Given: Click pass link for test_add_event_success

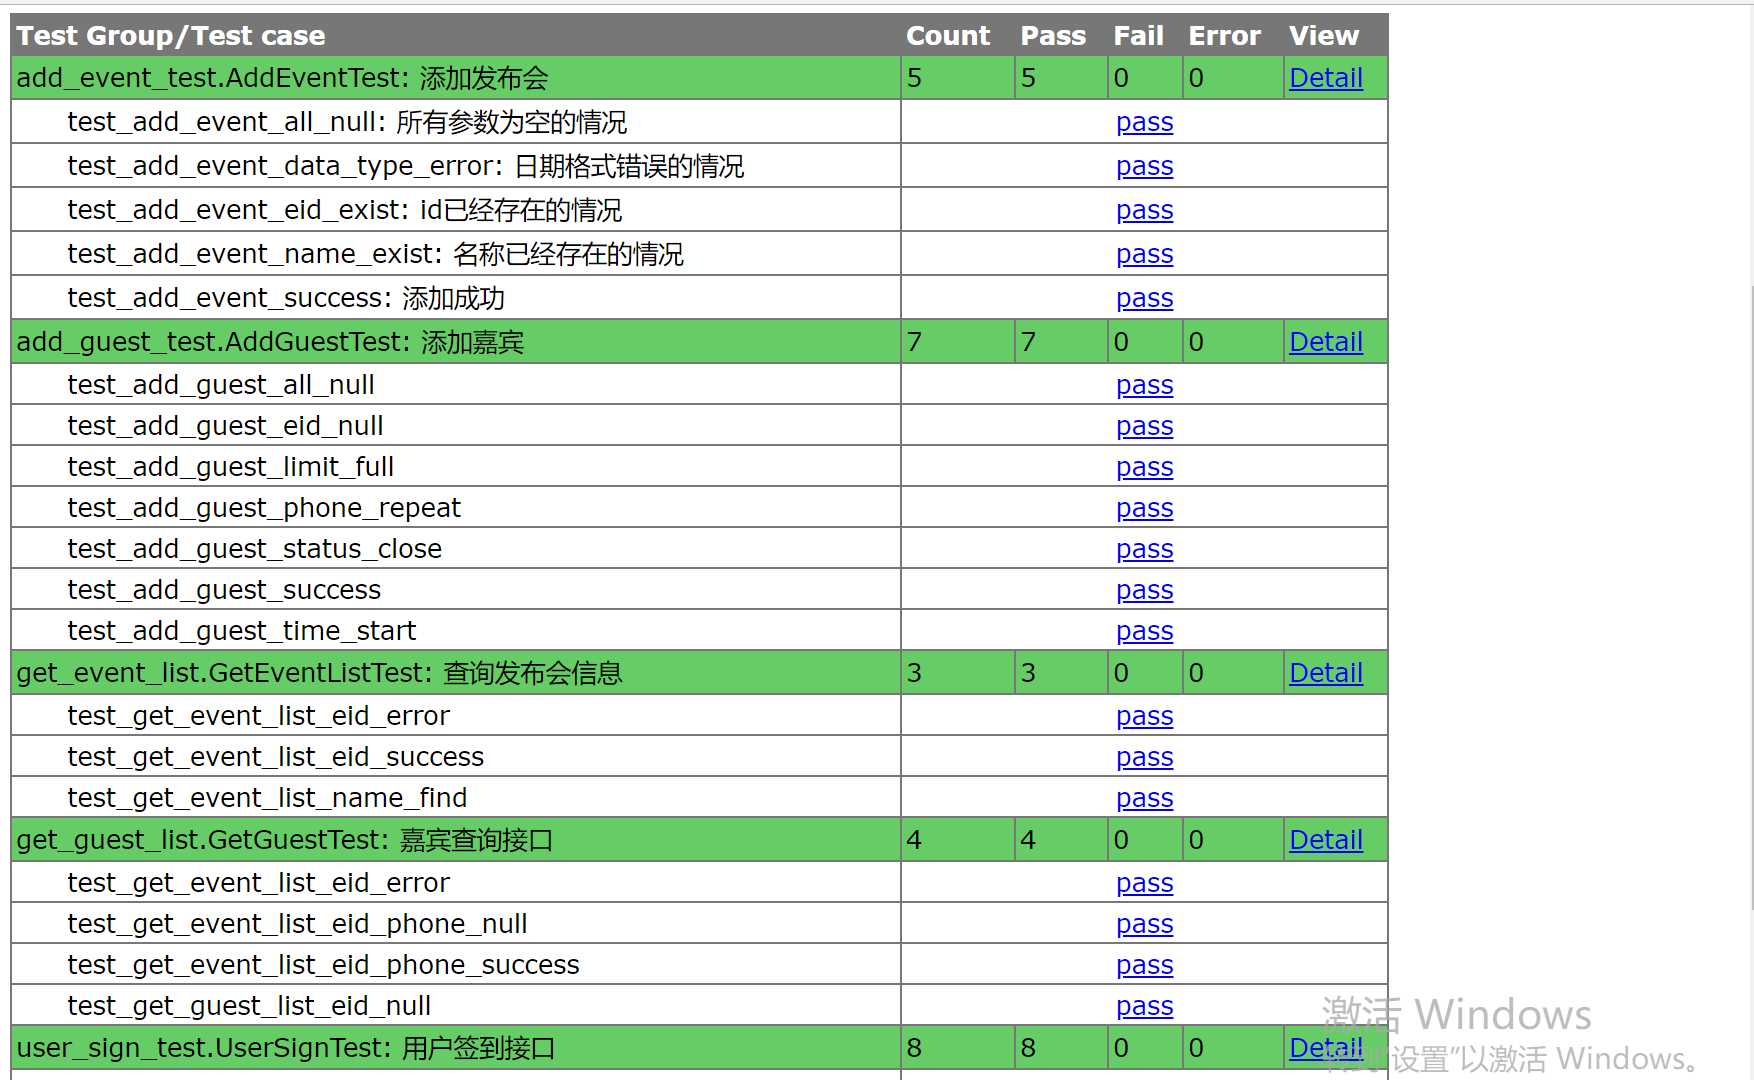Looking at the screenshot, I should point(1144,299).
